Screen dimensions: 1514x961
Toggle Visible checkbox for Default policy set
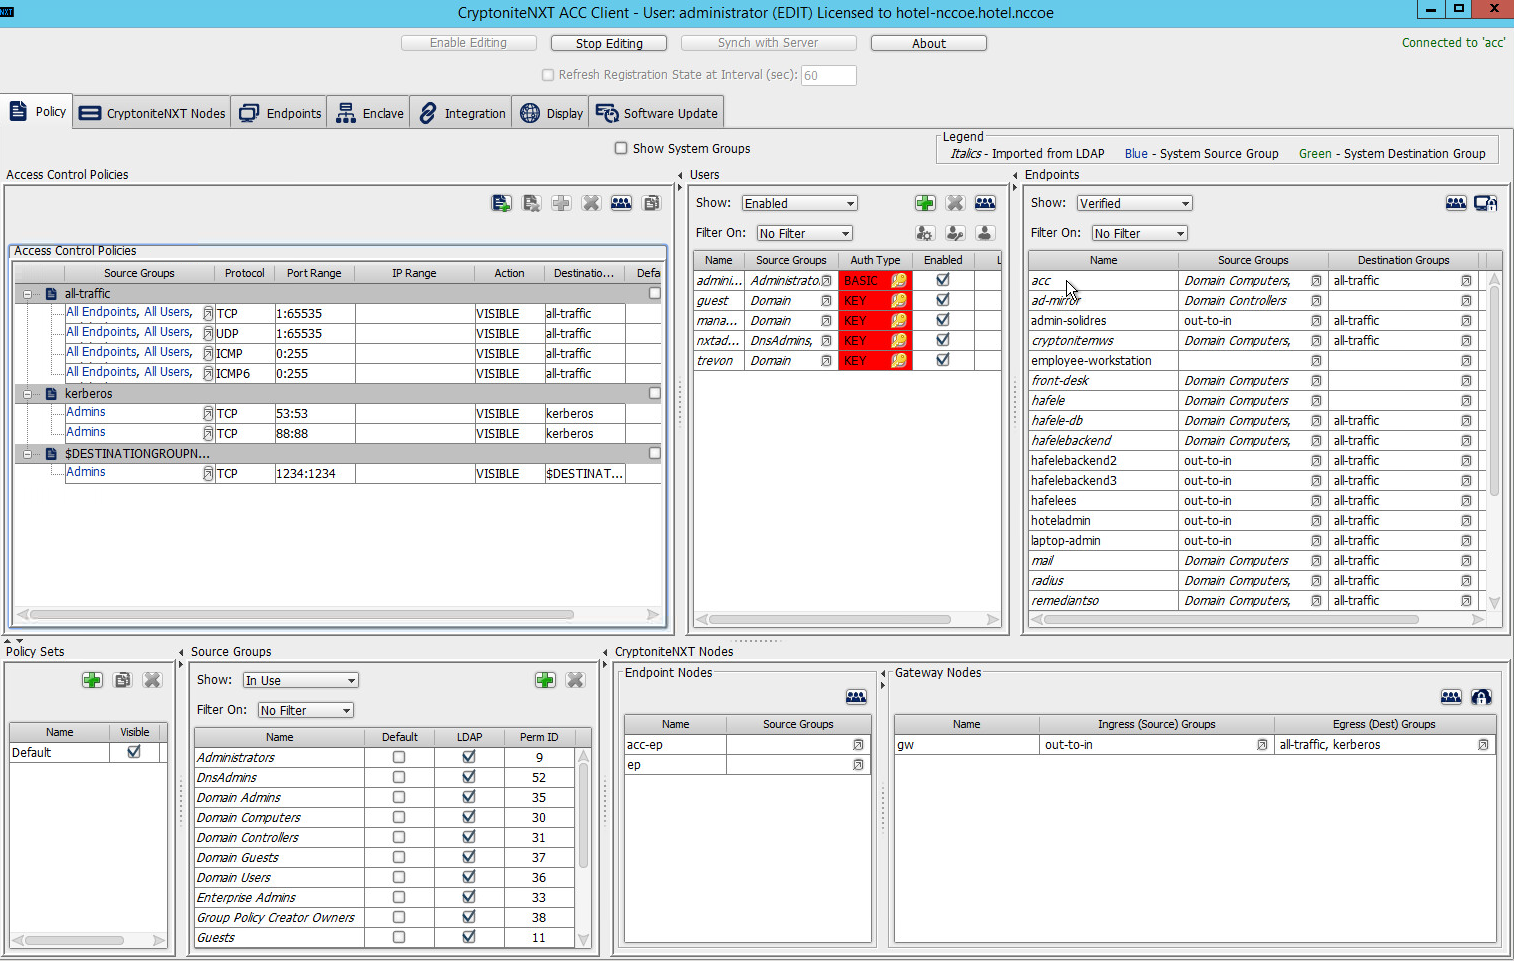(134, 752)
